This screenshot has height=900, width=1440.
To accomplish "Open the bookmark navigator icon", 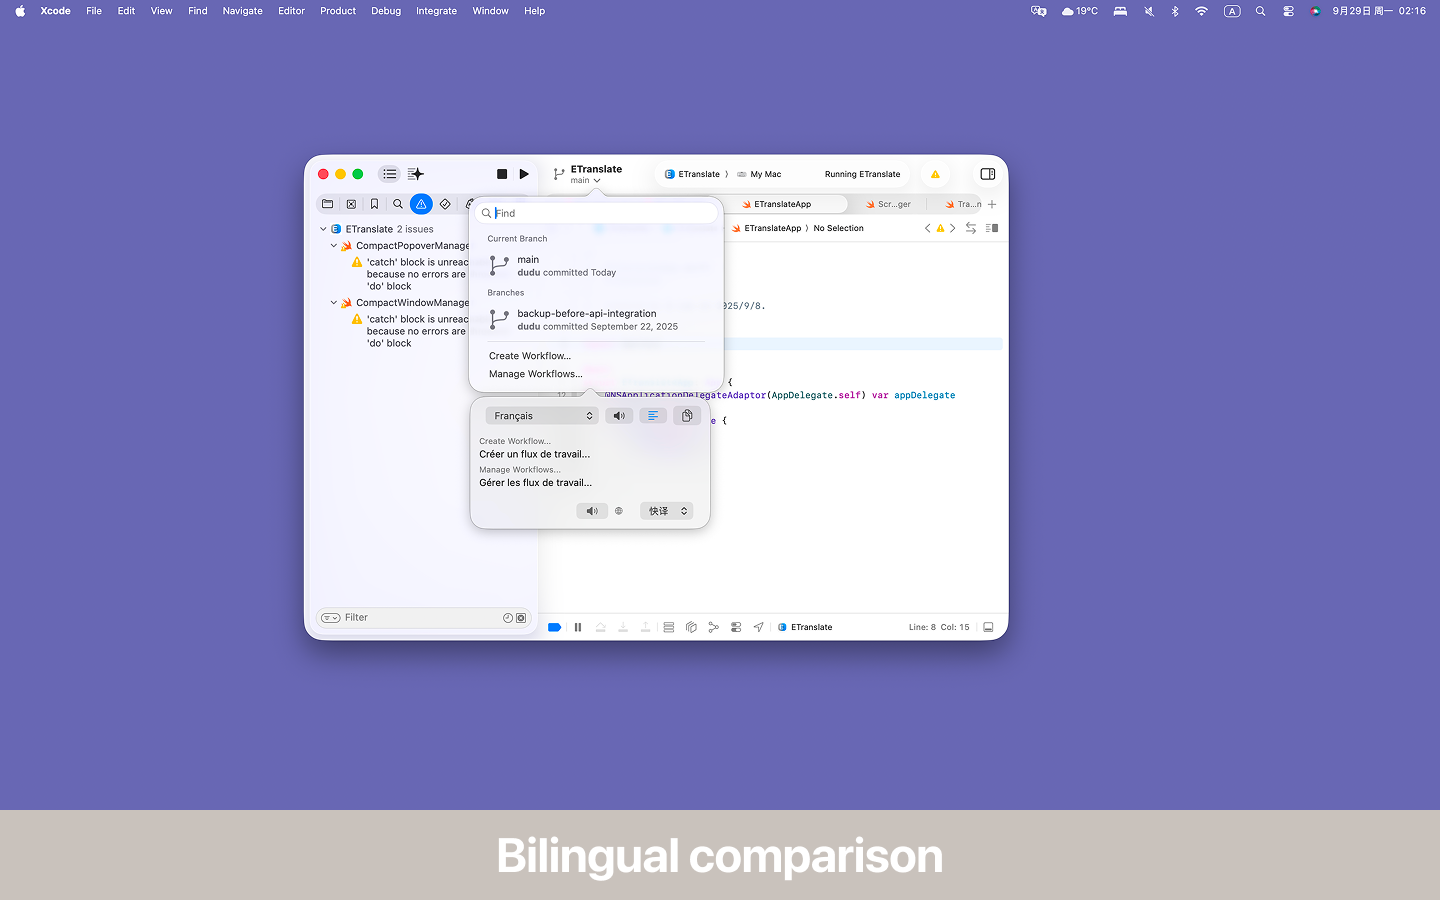I will (374, 204).
